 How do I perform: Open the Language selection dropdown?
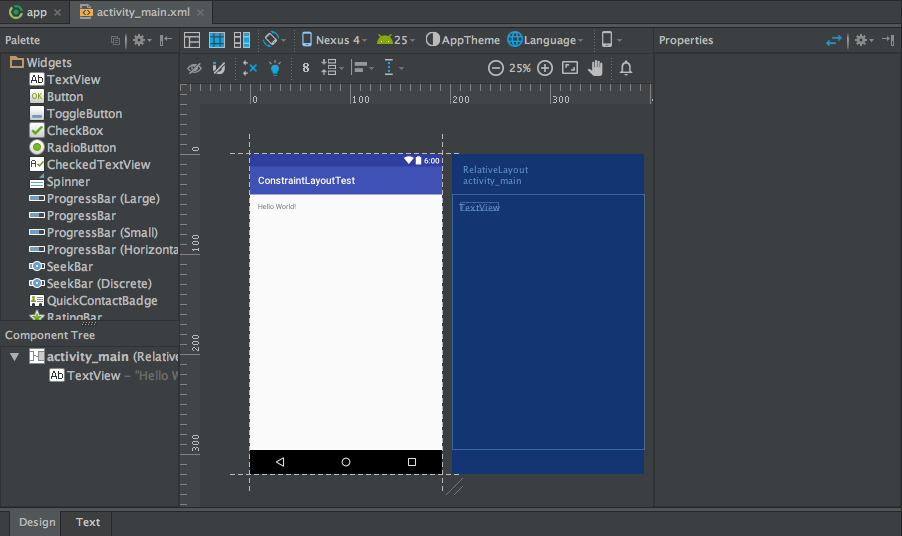click(x=545, y=40)
